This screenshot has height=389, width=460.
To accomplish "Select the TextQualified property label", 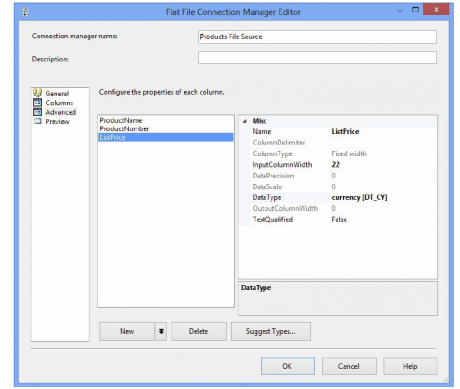I will click(x=273, y=220).
